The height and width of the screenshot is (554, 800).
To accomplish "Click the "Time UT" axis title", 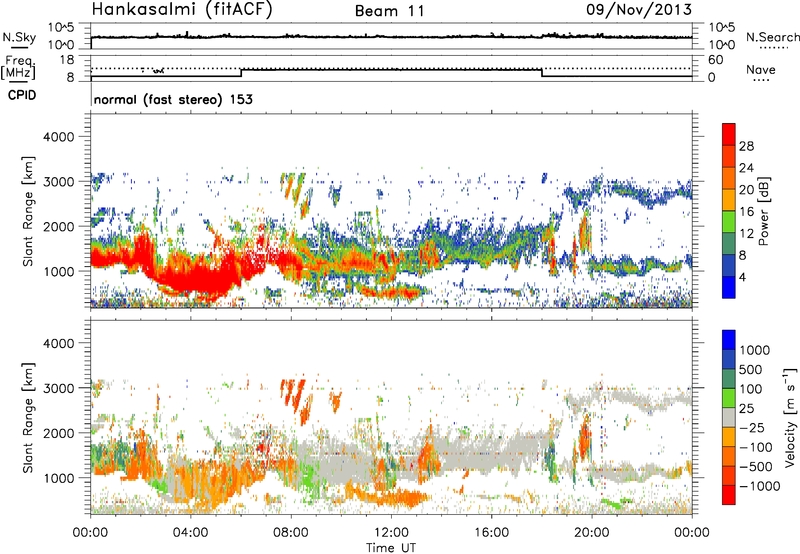I will click(391, 548).
